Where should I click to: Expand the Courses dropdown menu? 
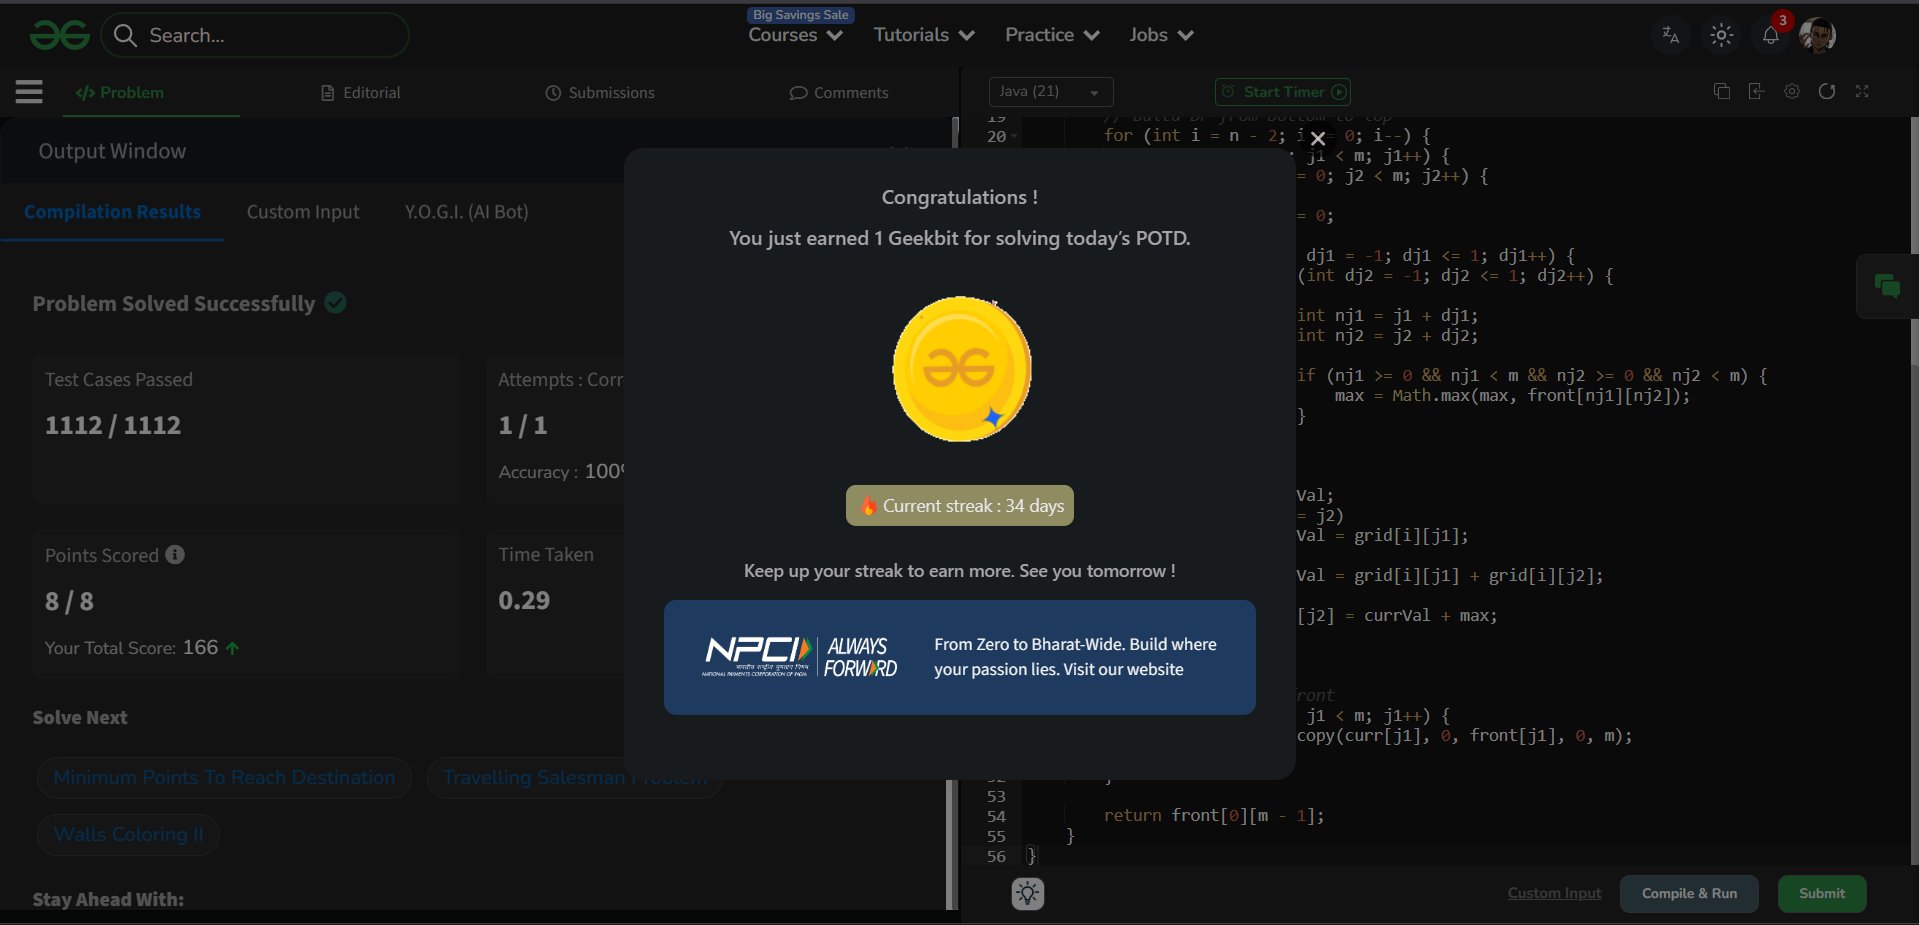click(x=795, y=35)
